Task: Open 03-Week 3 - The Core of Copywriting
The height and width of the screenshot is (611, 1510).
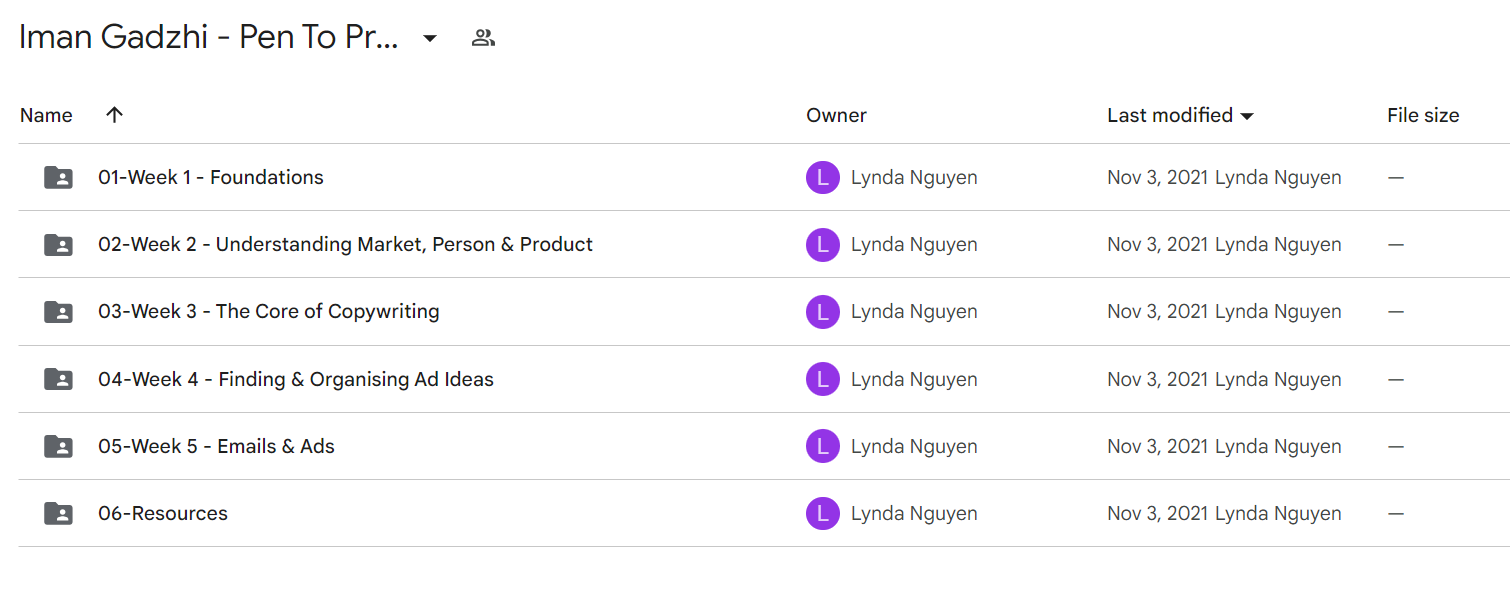Action: pos(269,311)
